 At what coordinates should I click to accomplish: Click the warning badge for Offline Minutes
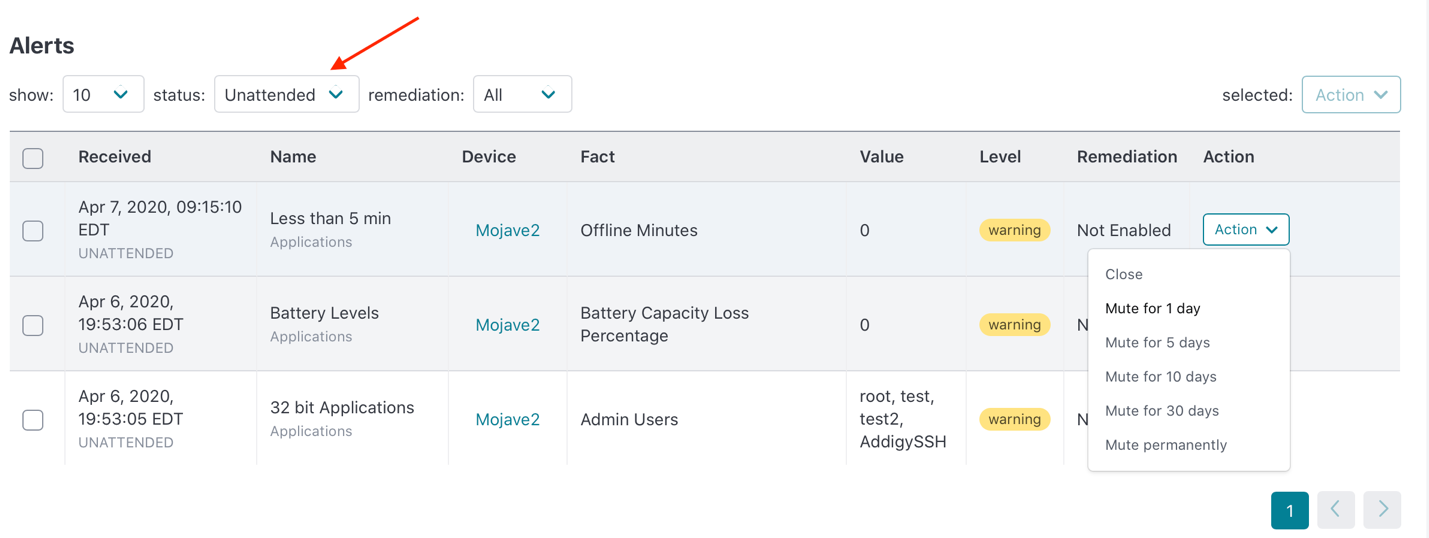click(1014, 230)
